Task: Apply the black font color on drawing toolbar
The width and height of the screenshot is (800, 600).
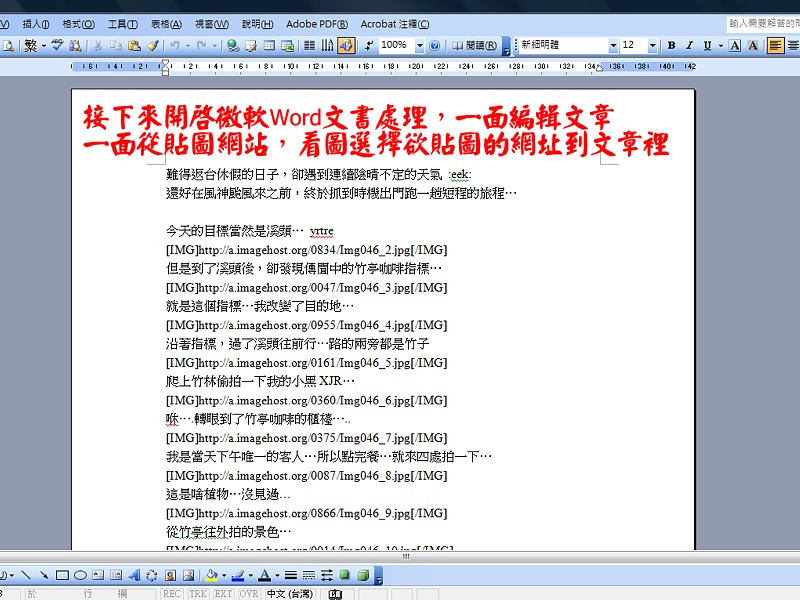Action: (264, 576)
